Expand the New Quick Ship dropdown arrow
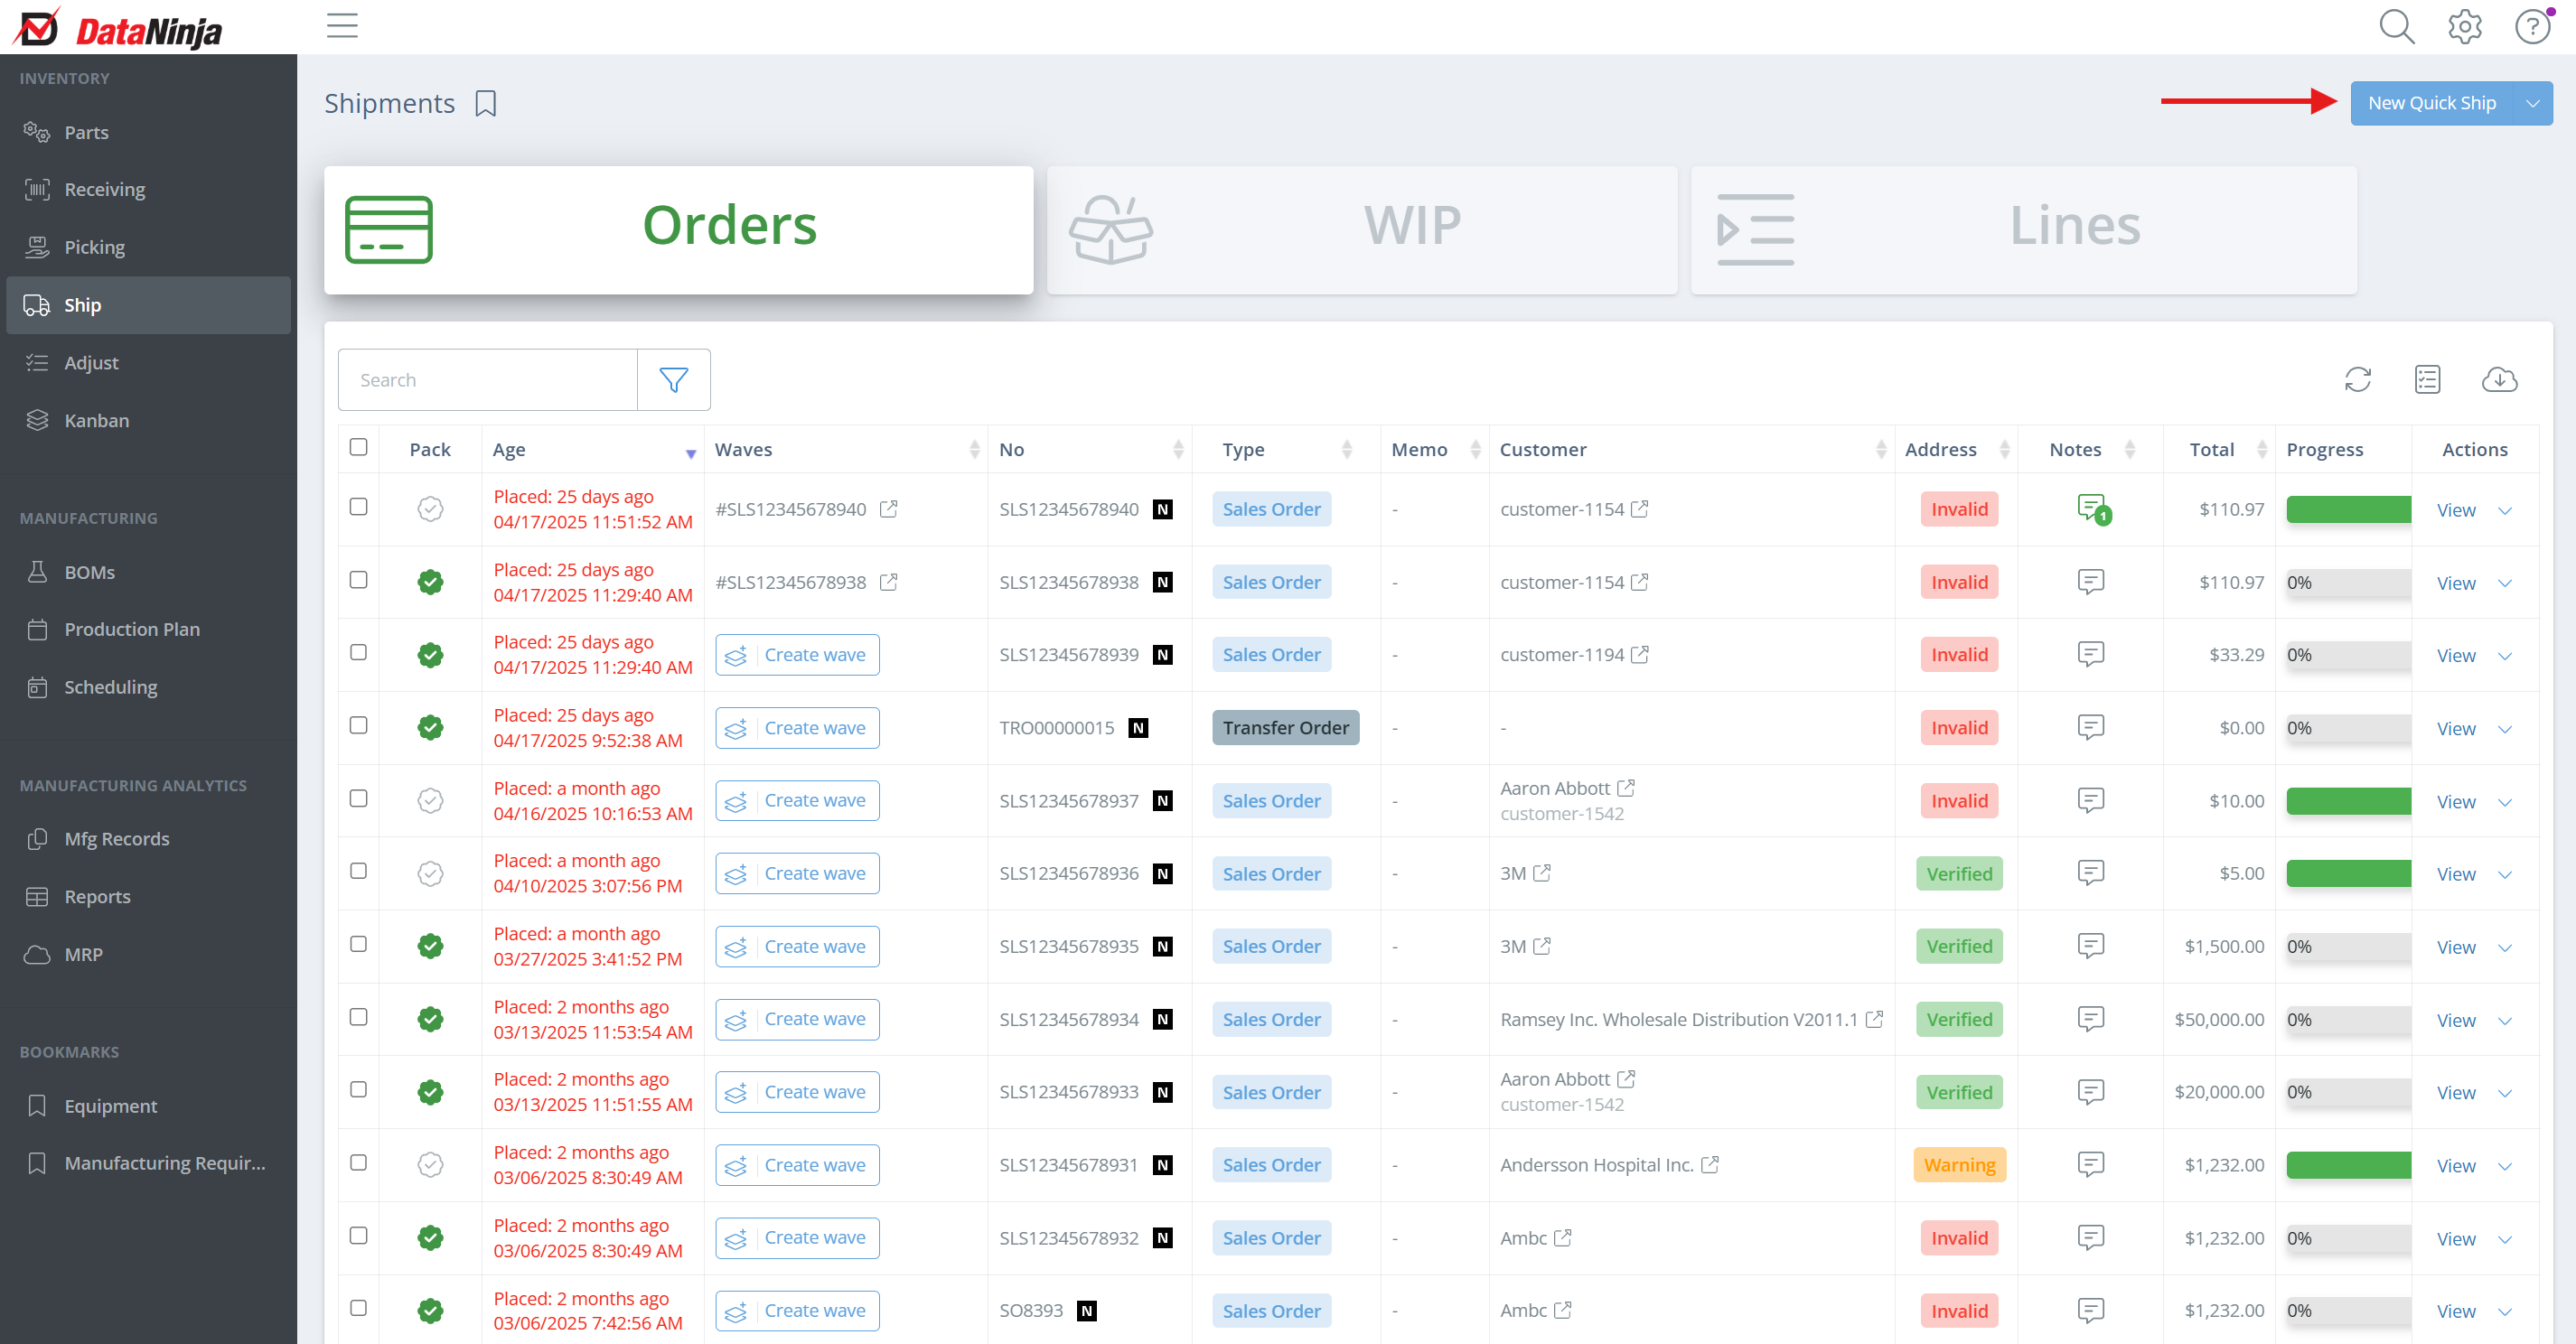Image resolution: width=2576 pixels, height=1344 pixels. (2532, 104)
